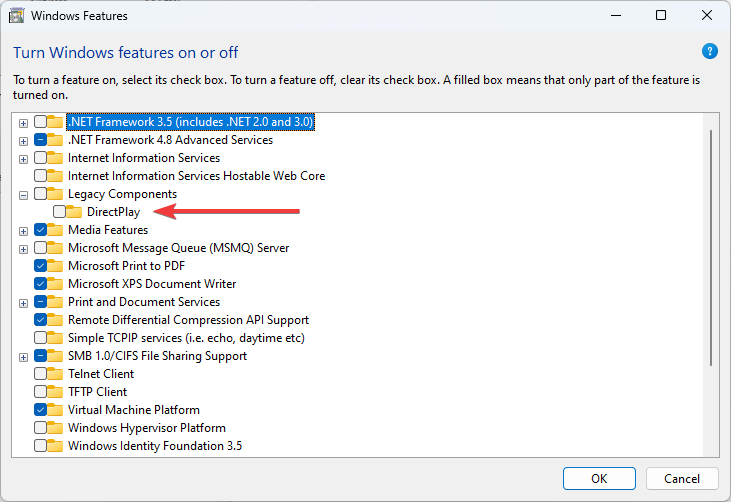Select Microsoft XPS Document Writer item
This screenshot has height=502, width=731.
click(152, 284)
